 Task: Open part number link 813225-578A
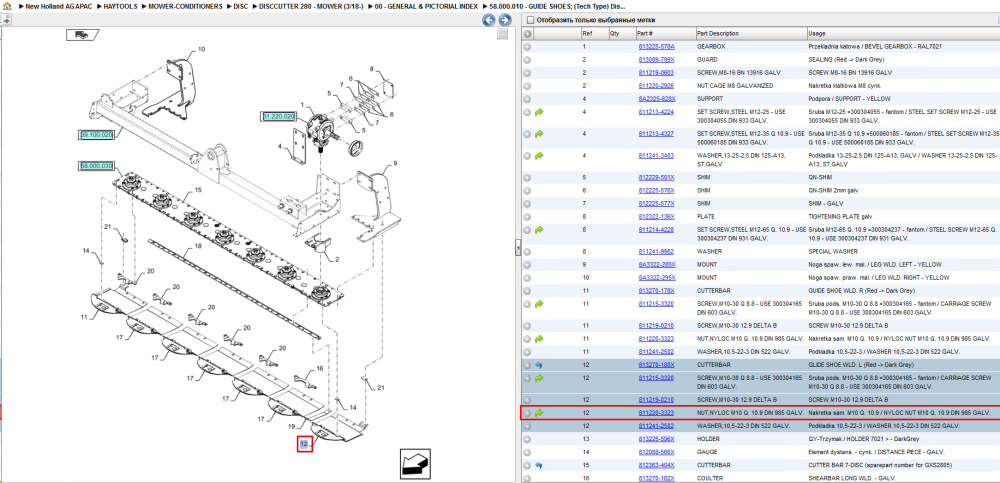tap(656, 47)
